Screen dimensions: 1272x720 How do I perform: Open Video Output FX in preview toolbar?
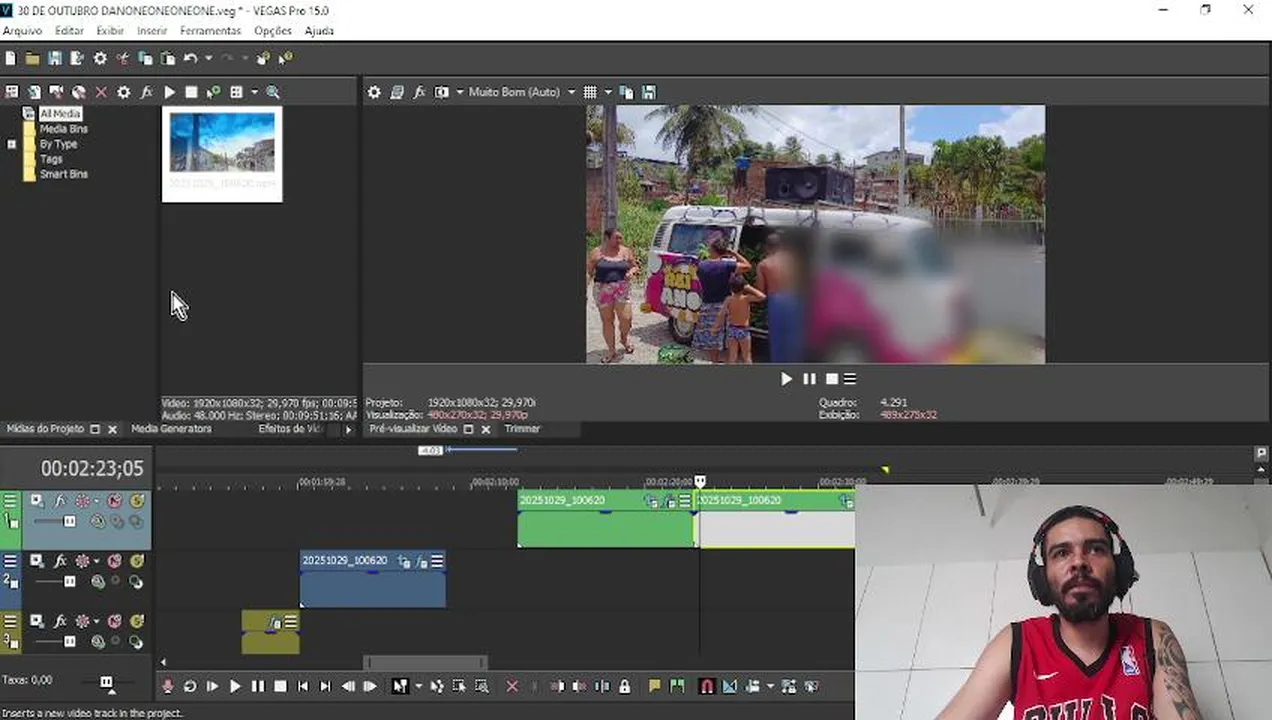coord(419,92)
